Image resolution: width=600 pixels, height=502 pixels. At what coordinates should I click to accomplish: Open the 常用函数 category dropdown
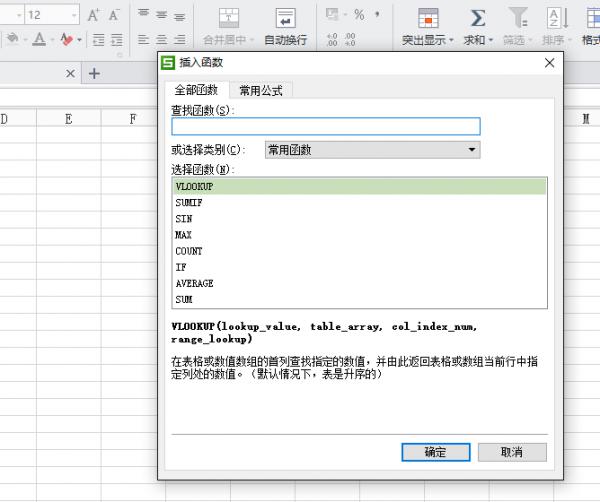tap(372, 150)
